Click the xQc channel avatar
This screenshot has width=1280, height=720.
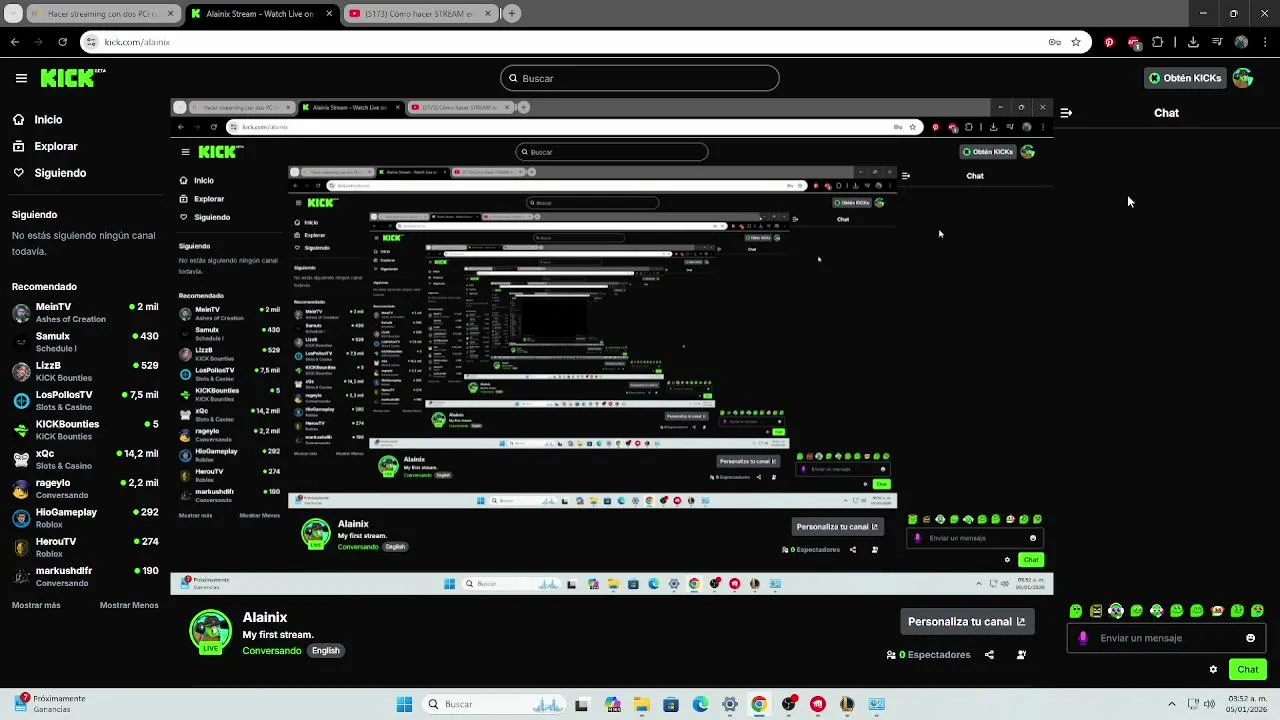click(x=21, y=459)
